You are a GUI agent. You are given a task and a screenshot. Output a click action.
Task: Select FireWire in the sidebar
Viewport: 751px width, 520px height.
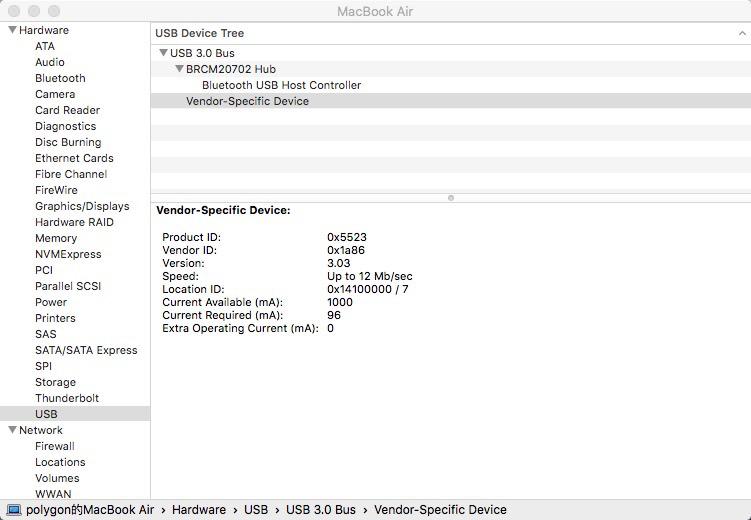56,190
